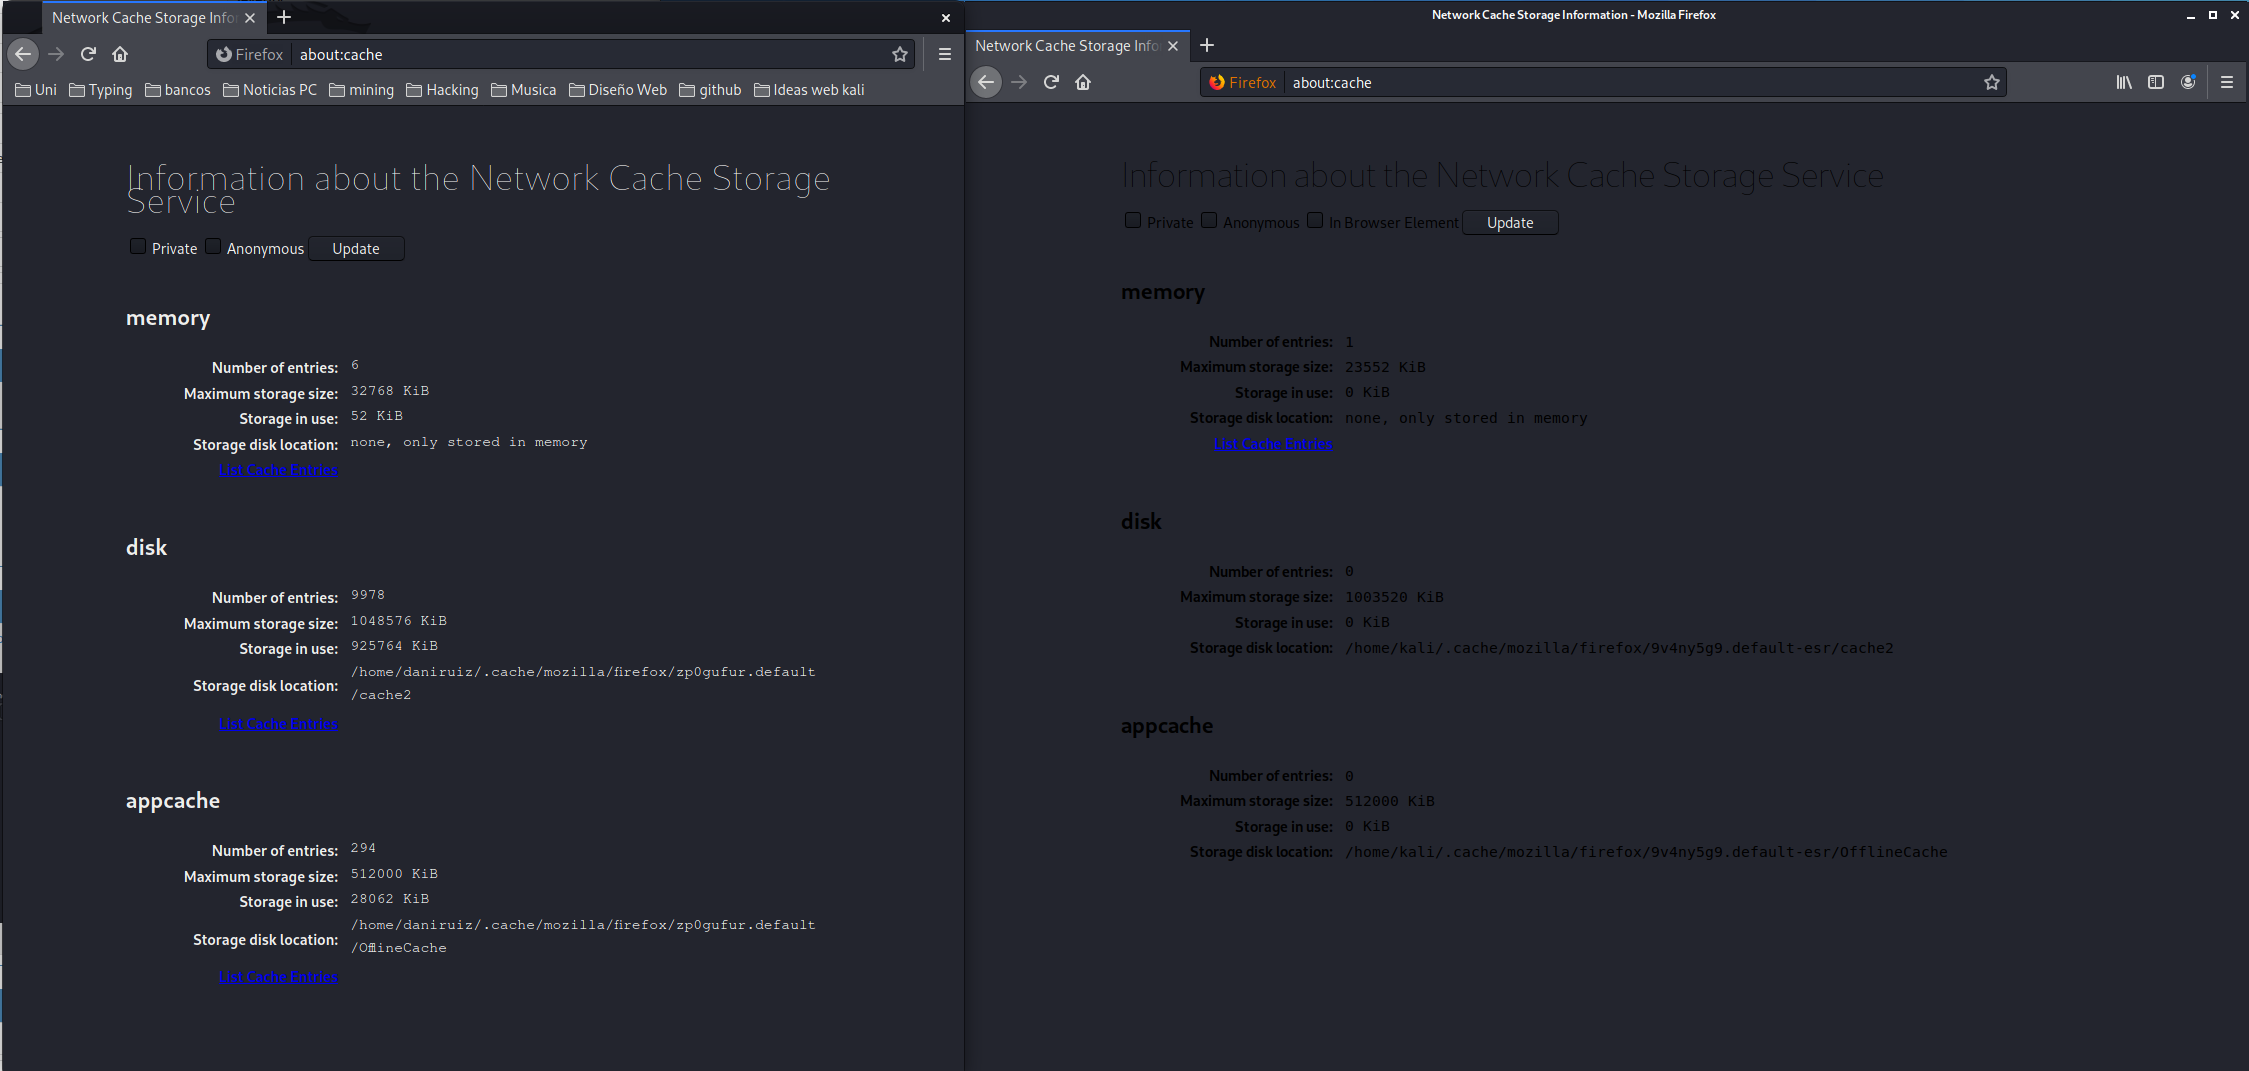Open the hamburger menu in the left browser

(x=944, y=54)
